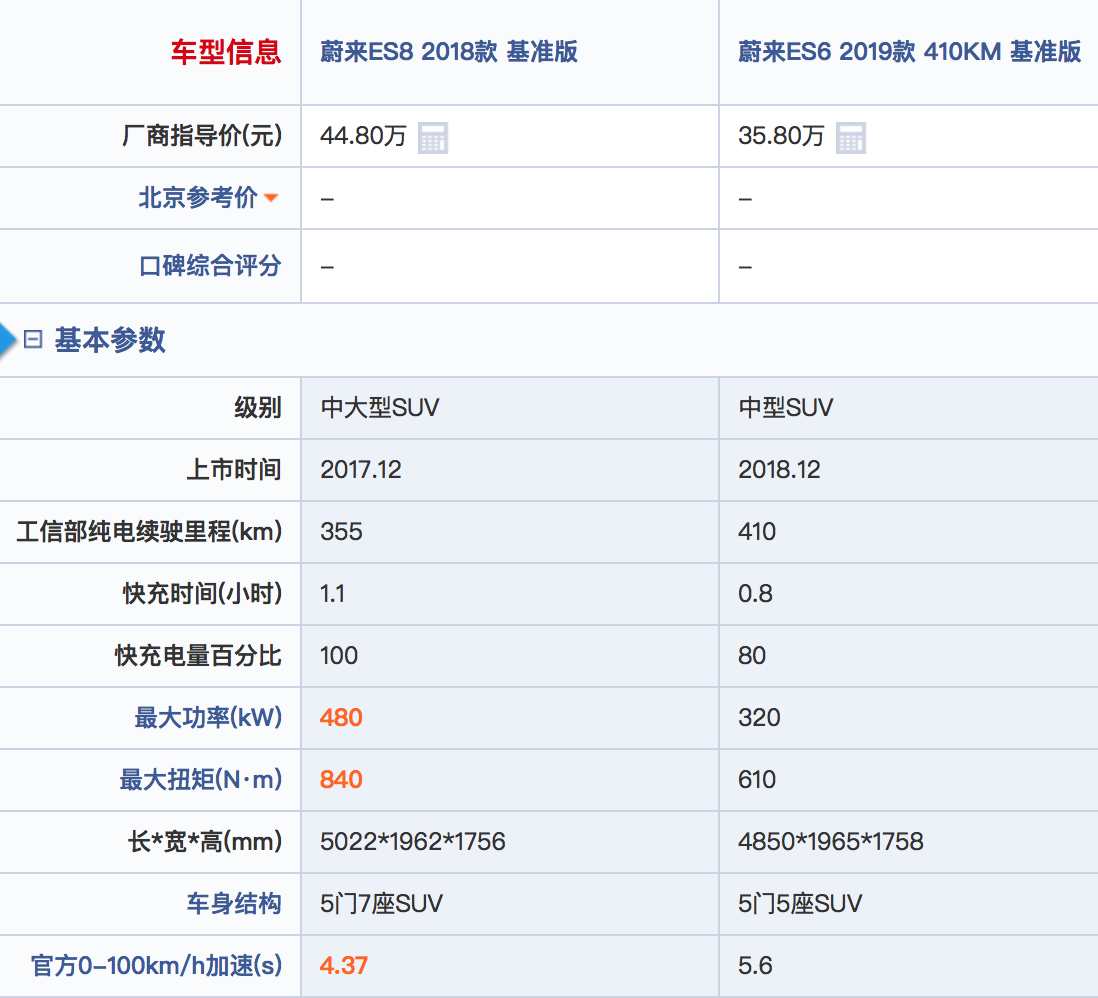1098x998 pixels.
Task: Click the 厂商指导价(元) row label
Action: point(202,136)
